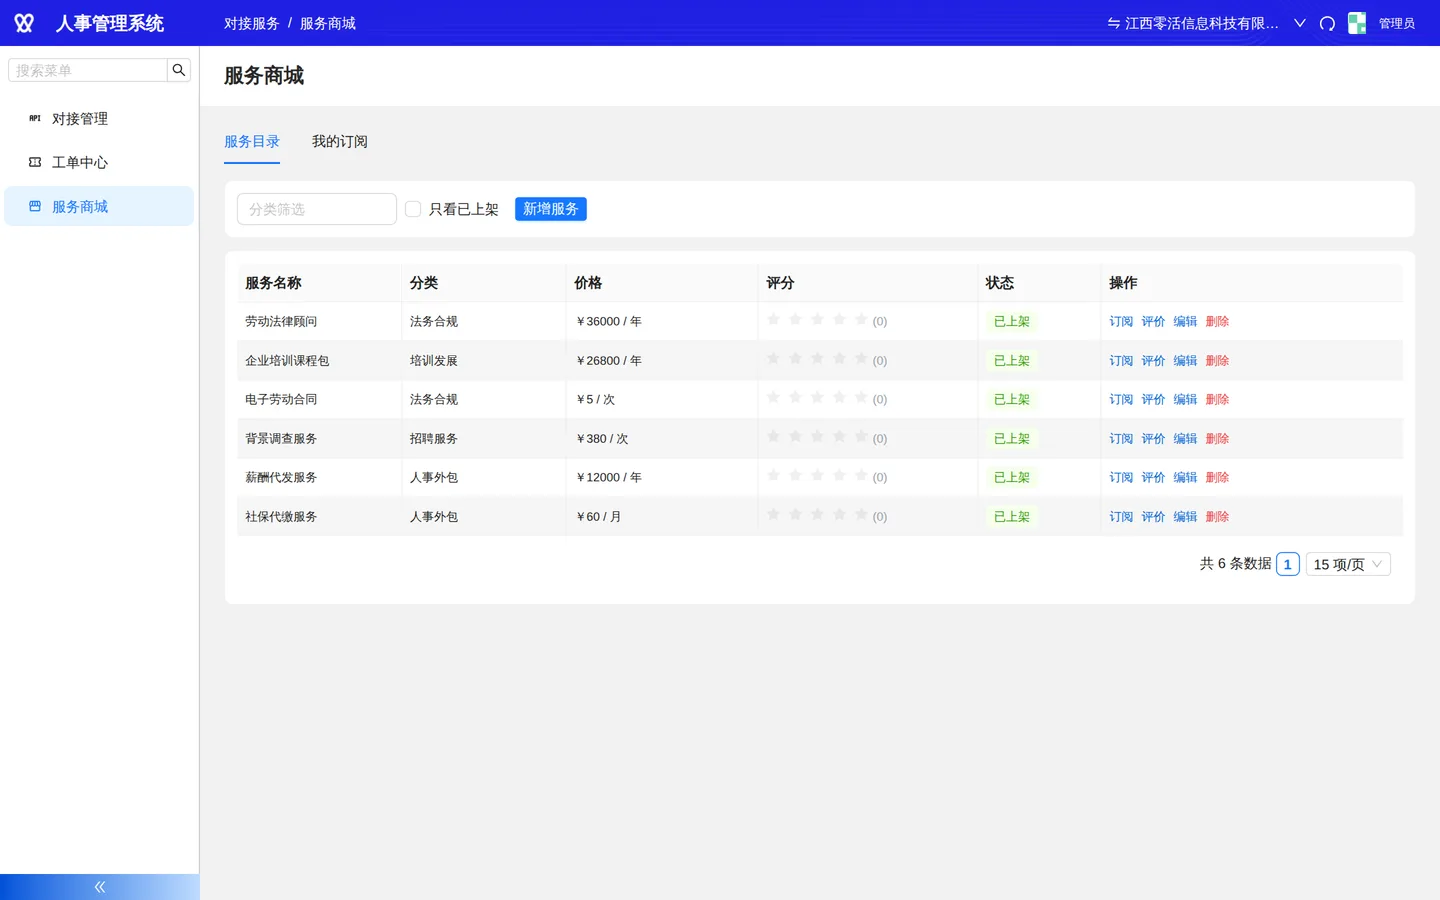Click the 对接服务 breadcrumb
The width and height of the screenshot is (1440, 900).
click(x=252, y=23)
